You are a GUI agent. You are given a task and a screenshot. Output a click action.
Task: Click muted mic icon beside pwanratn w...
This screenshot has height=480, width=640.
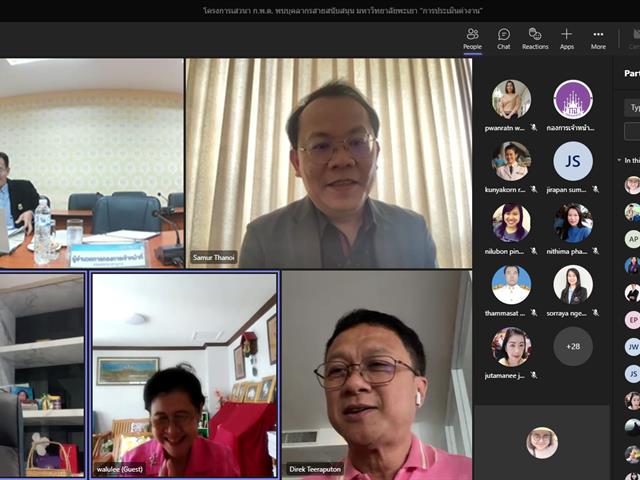[533, 127]
